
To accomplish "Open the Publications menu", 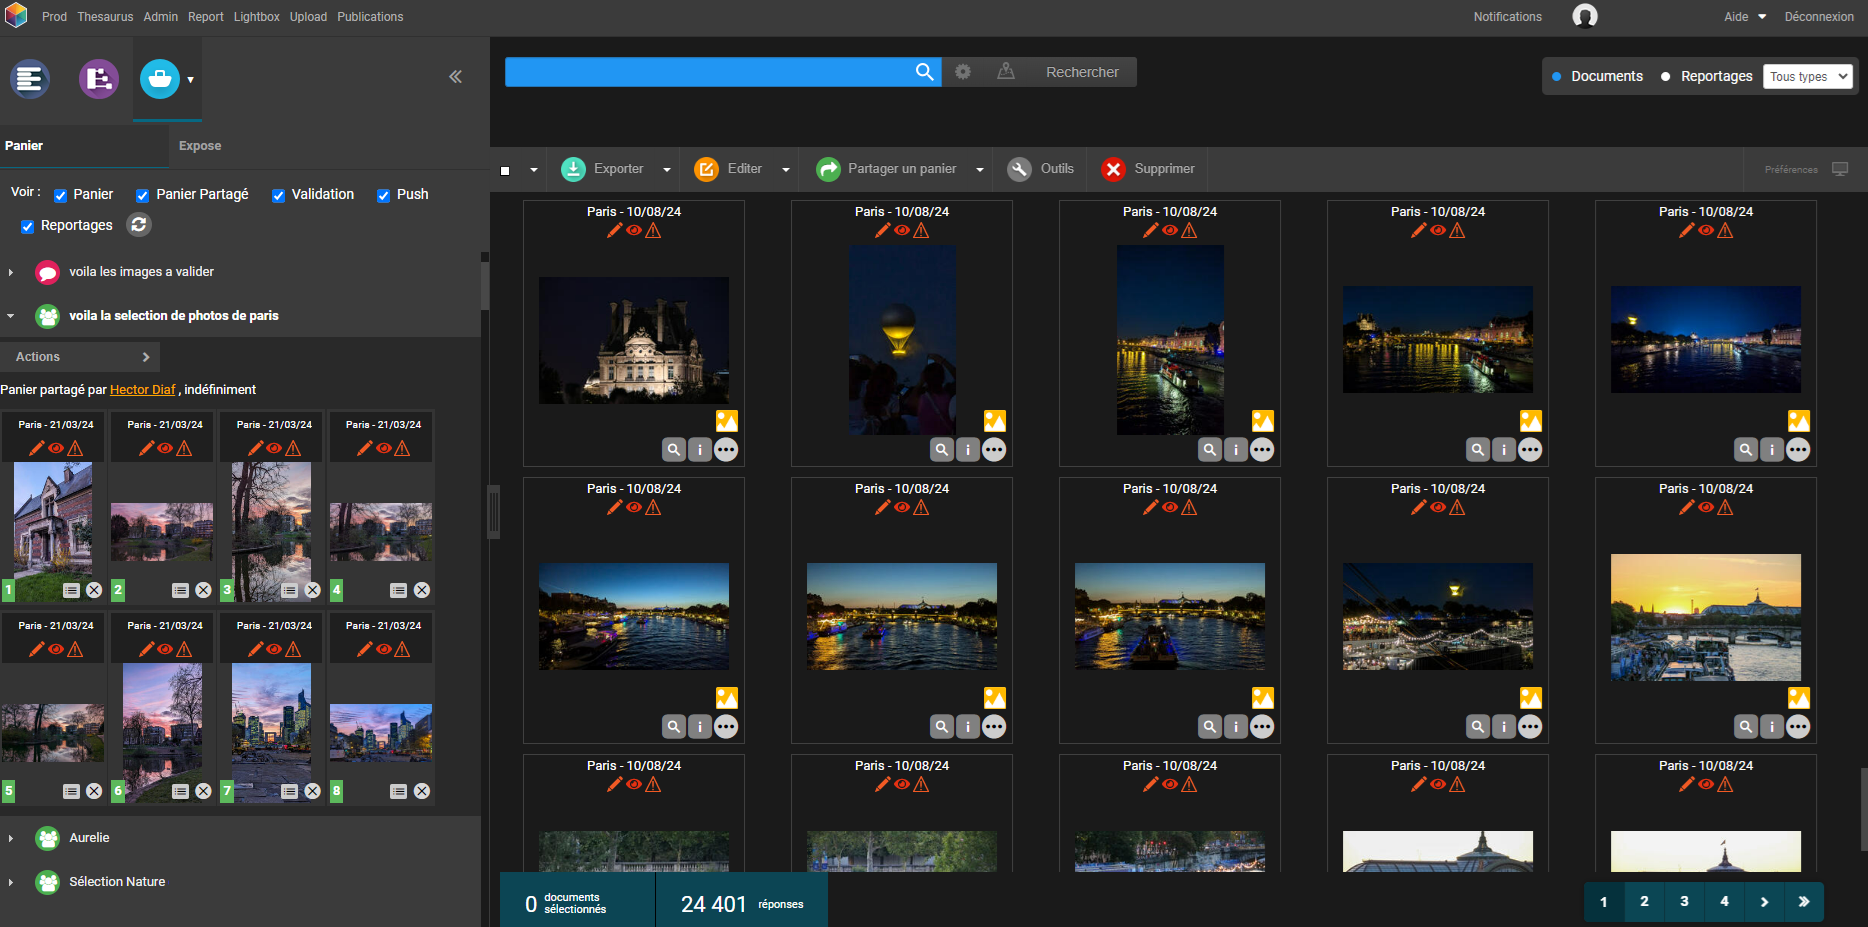I will coord(370,16).
